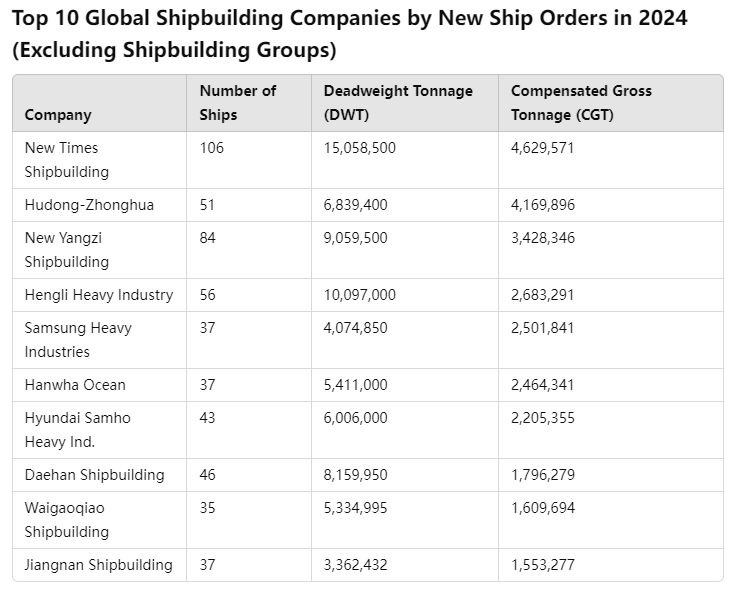
Task: Click the Deadweight Tonnage (DWT) header
Action: [x=398, y=103]
